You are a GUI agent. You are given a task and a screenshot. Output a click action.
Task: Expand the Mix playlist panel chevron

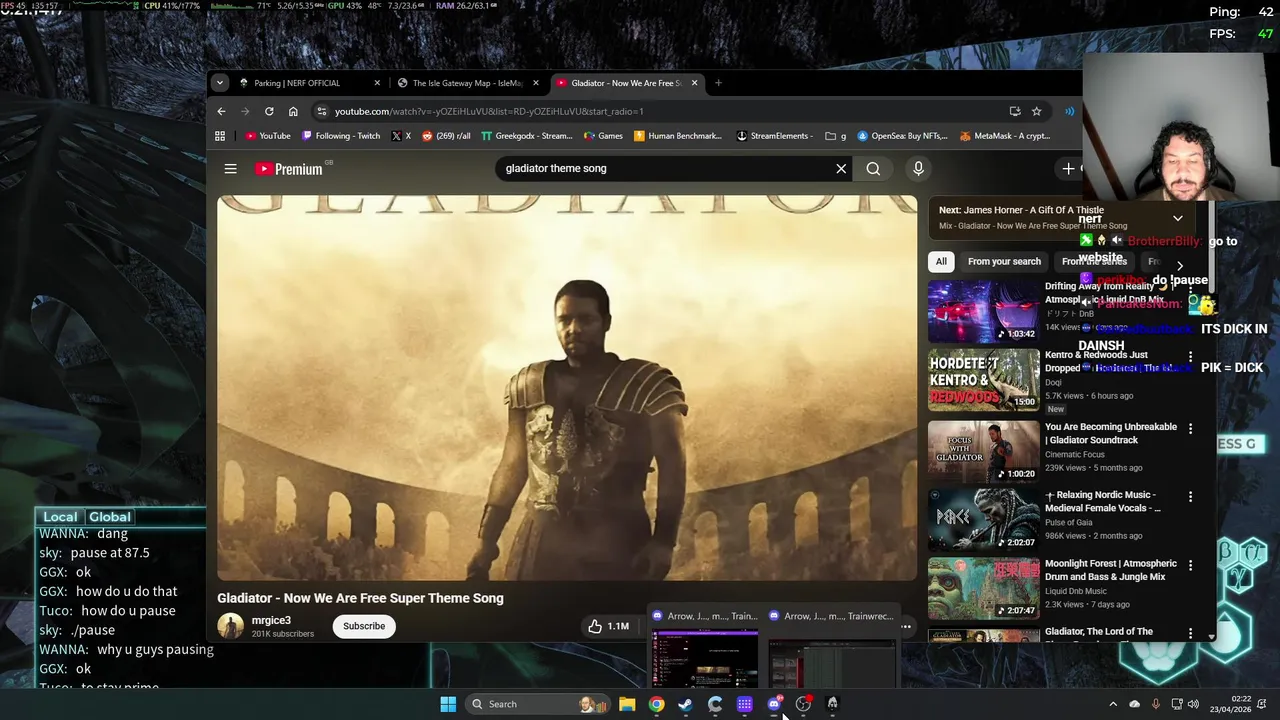coord(1177,218)
